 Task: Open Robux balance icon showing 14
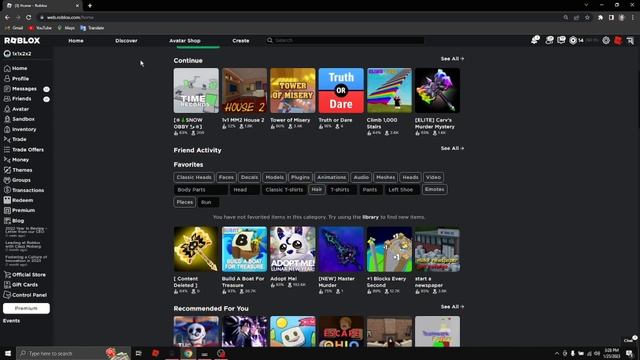click(x=573, y=40)
